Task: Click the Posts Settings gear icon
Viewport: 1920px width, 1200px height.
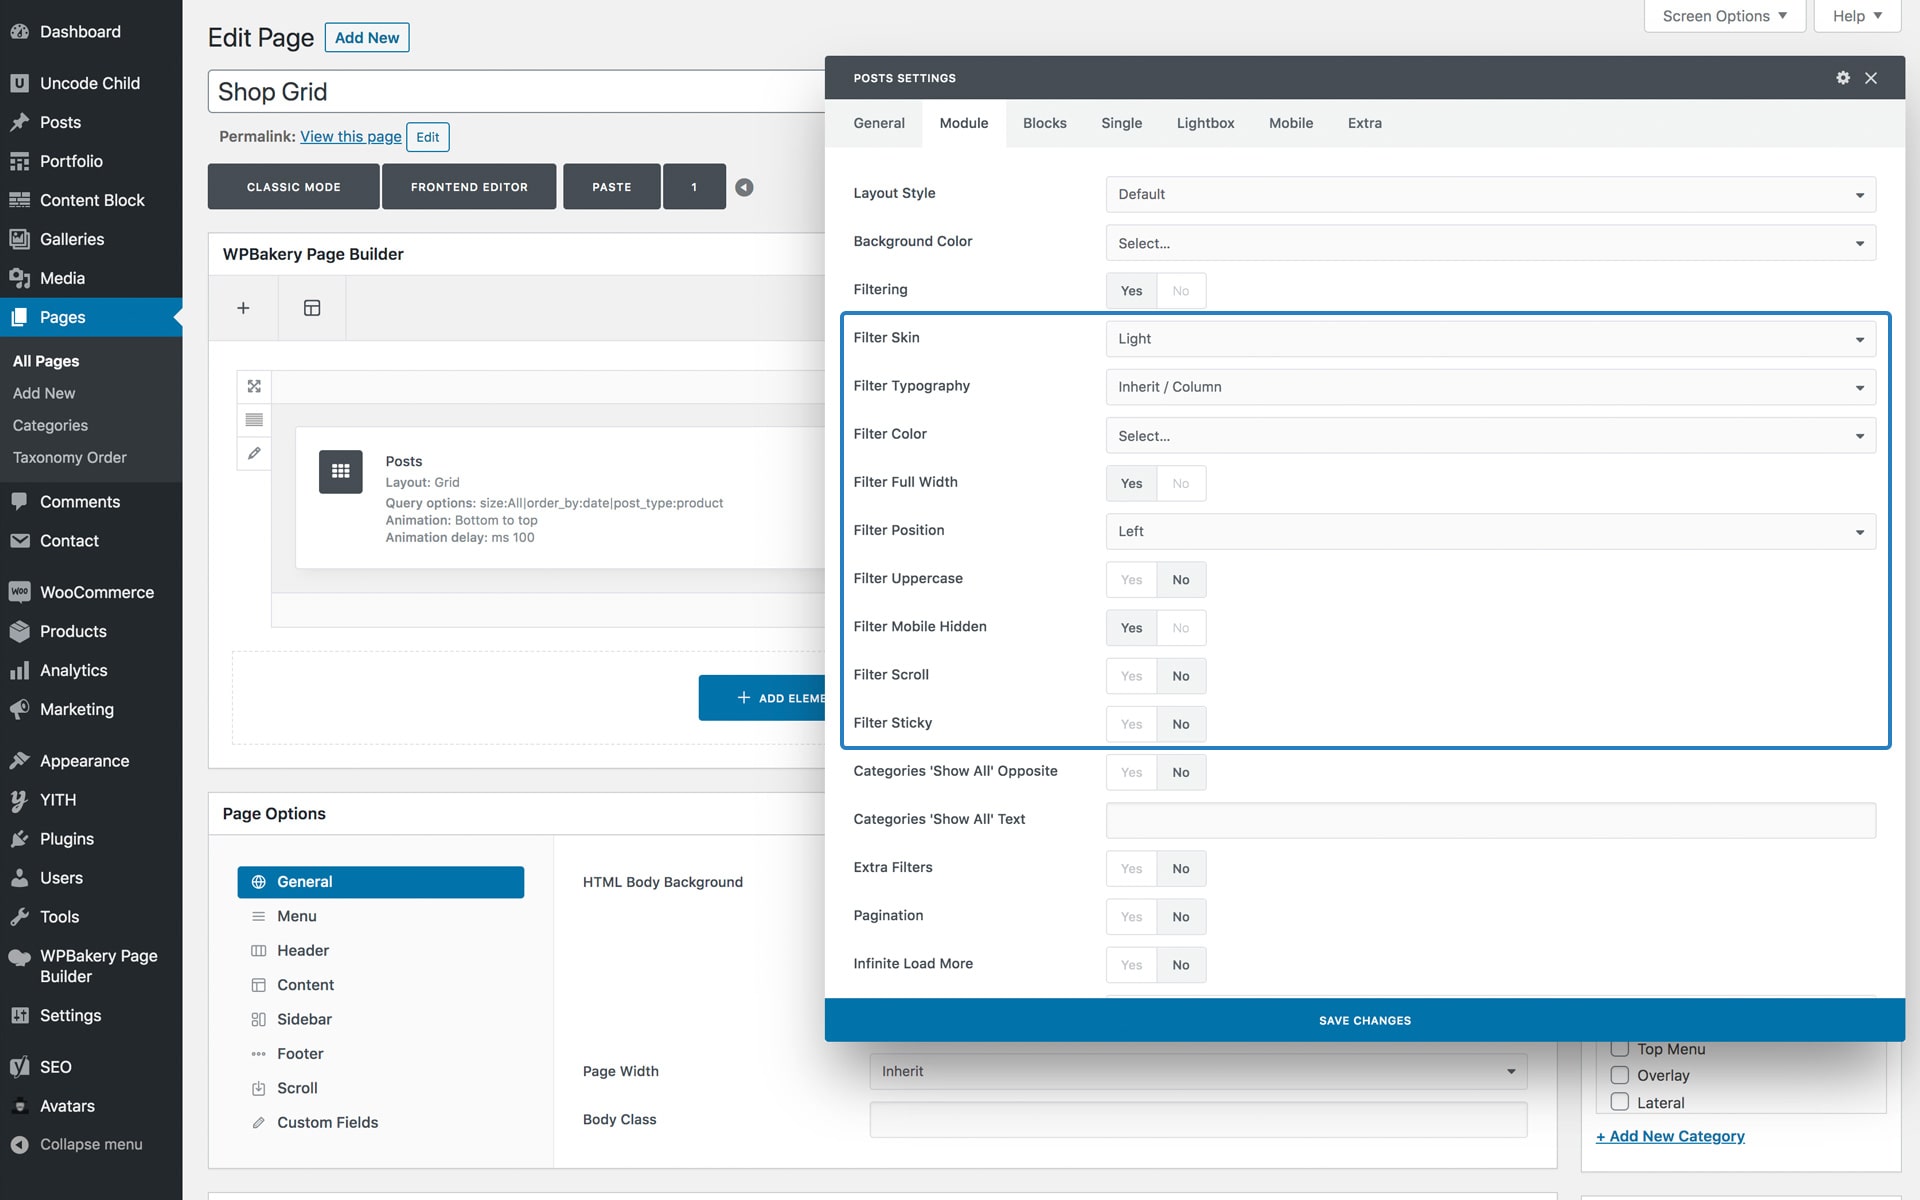Action: pyautogui.click(x=1842, y=78)
